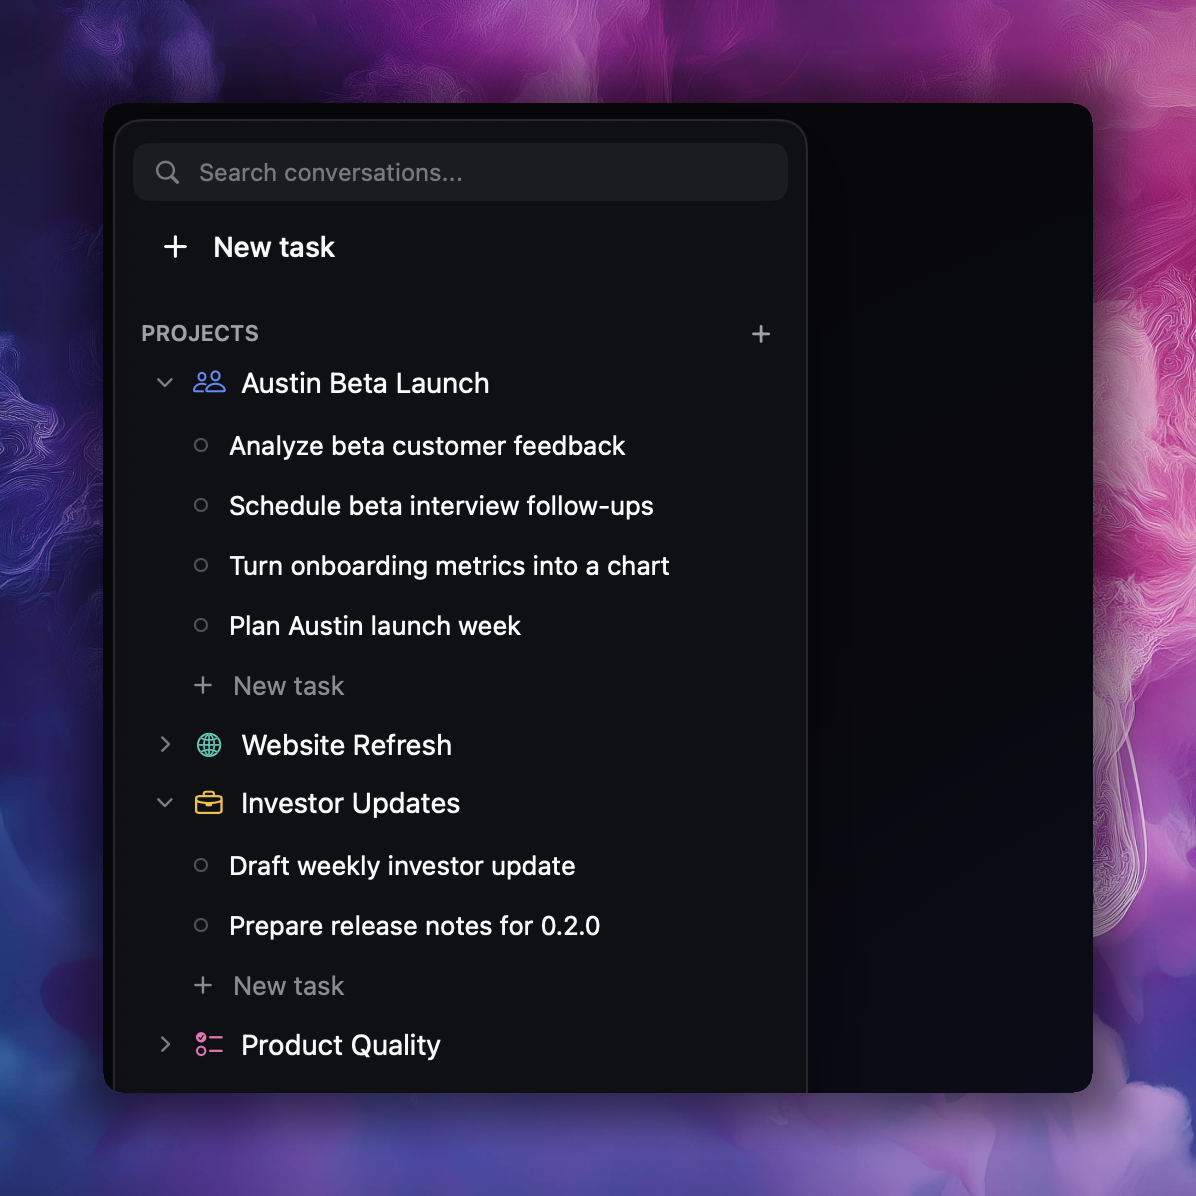Click plus icon of Austin Beta Launch New task
Image resolution: width=1196 pixels, height=1196 pixels.
pos(203,685)
